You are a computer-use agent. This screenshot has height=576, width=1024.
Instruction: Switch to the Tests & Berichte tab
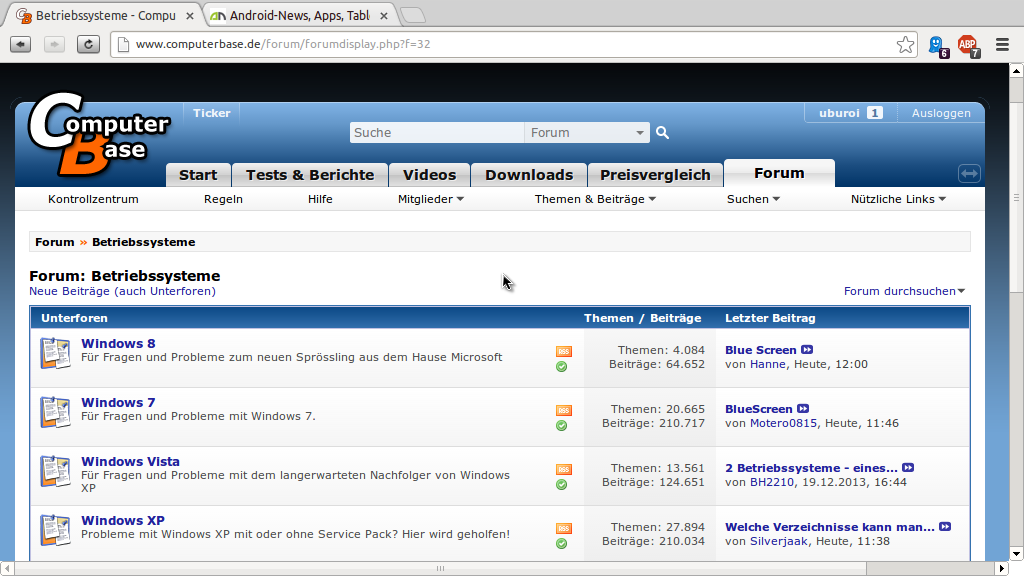[310, 175]
